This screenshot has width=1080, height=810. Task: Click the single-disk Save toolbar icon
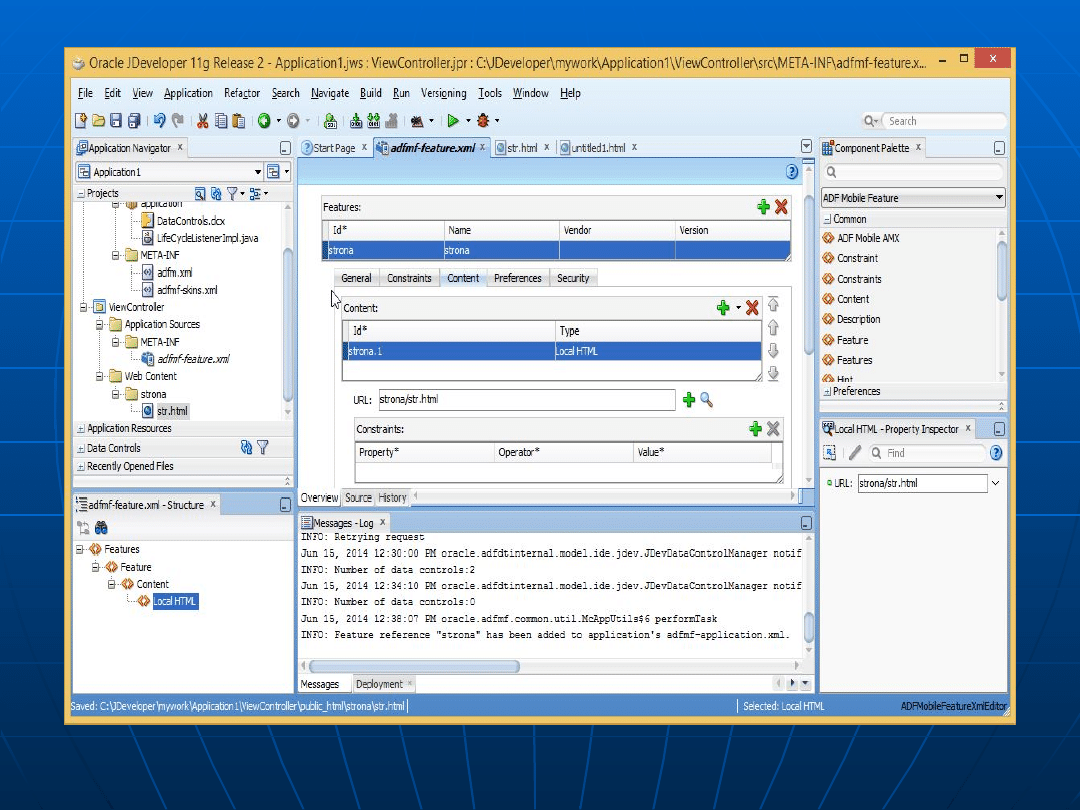pos(116,121)
